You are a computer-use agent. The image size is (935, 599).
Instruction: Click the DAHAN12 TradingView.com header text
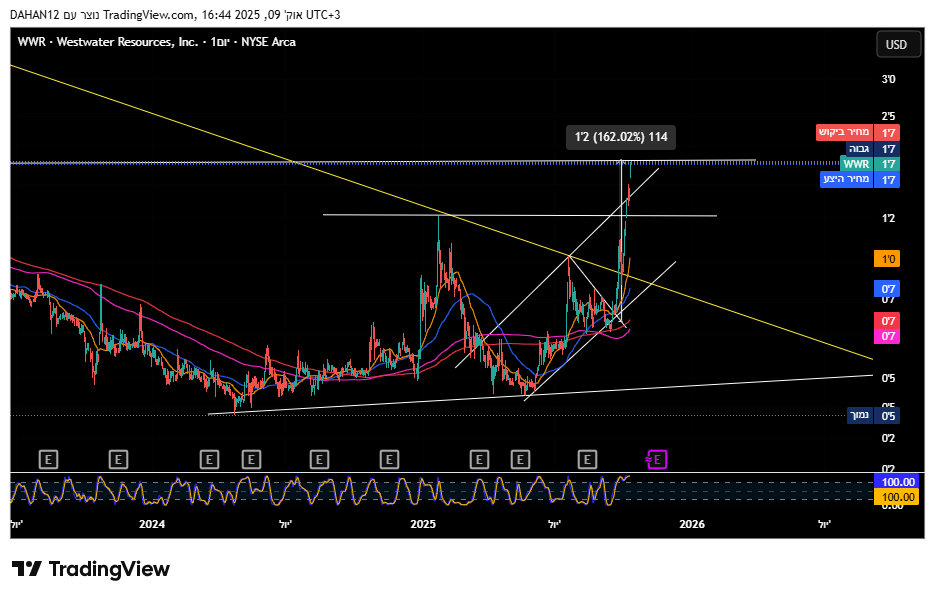pyautogui.click(x=175, y=15)
